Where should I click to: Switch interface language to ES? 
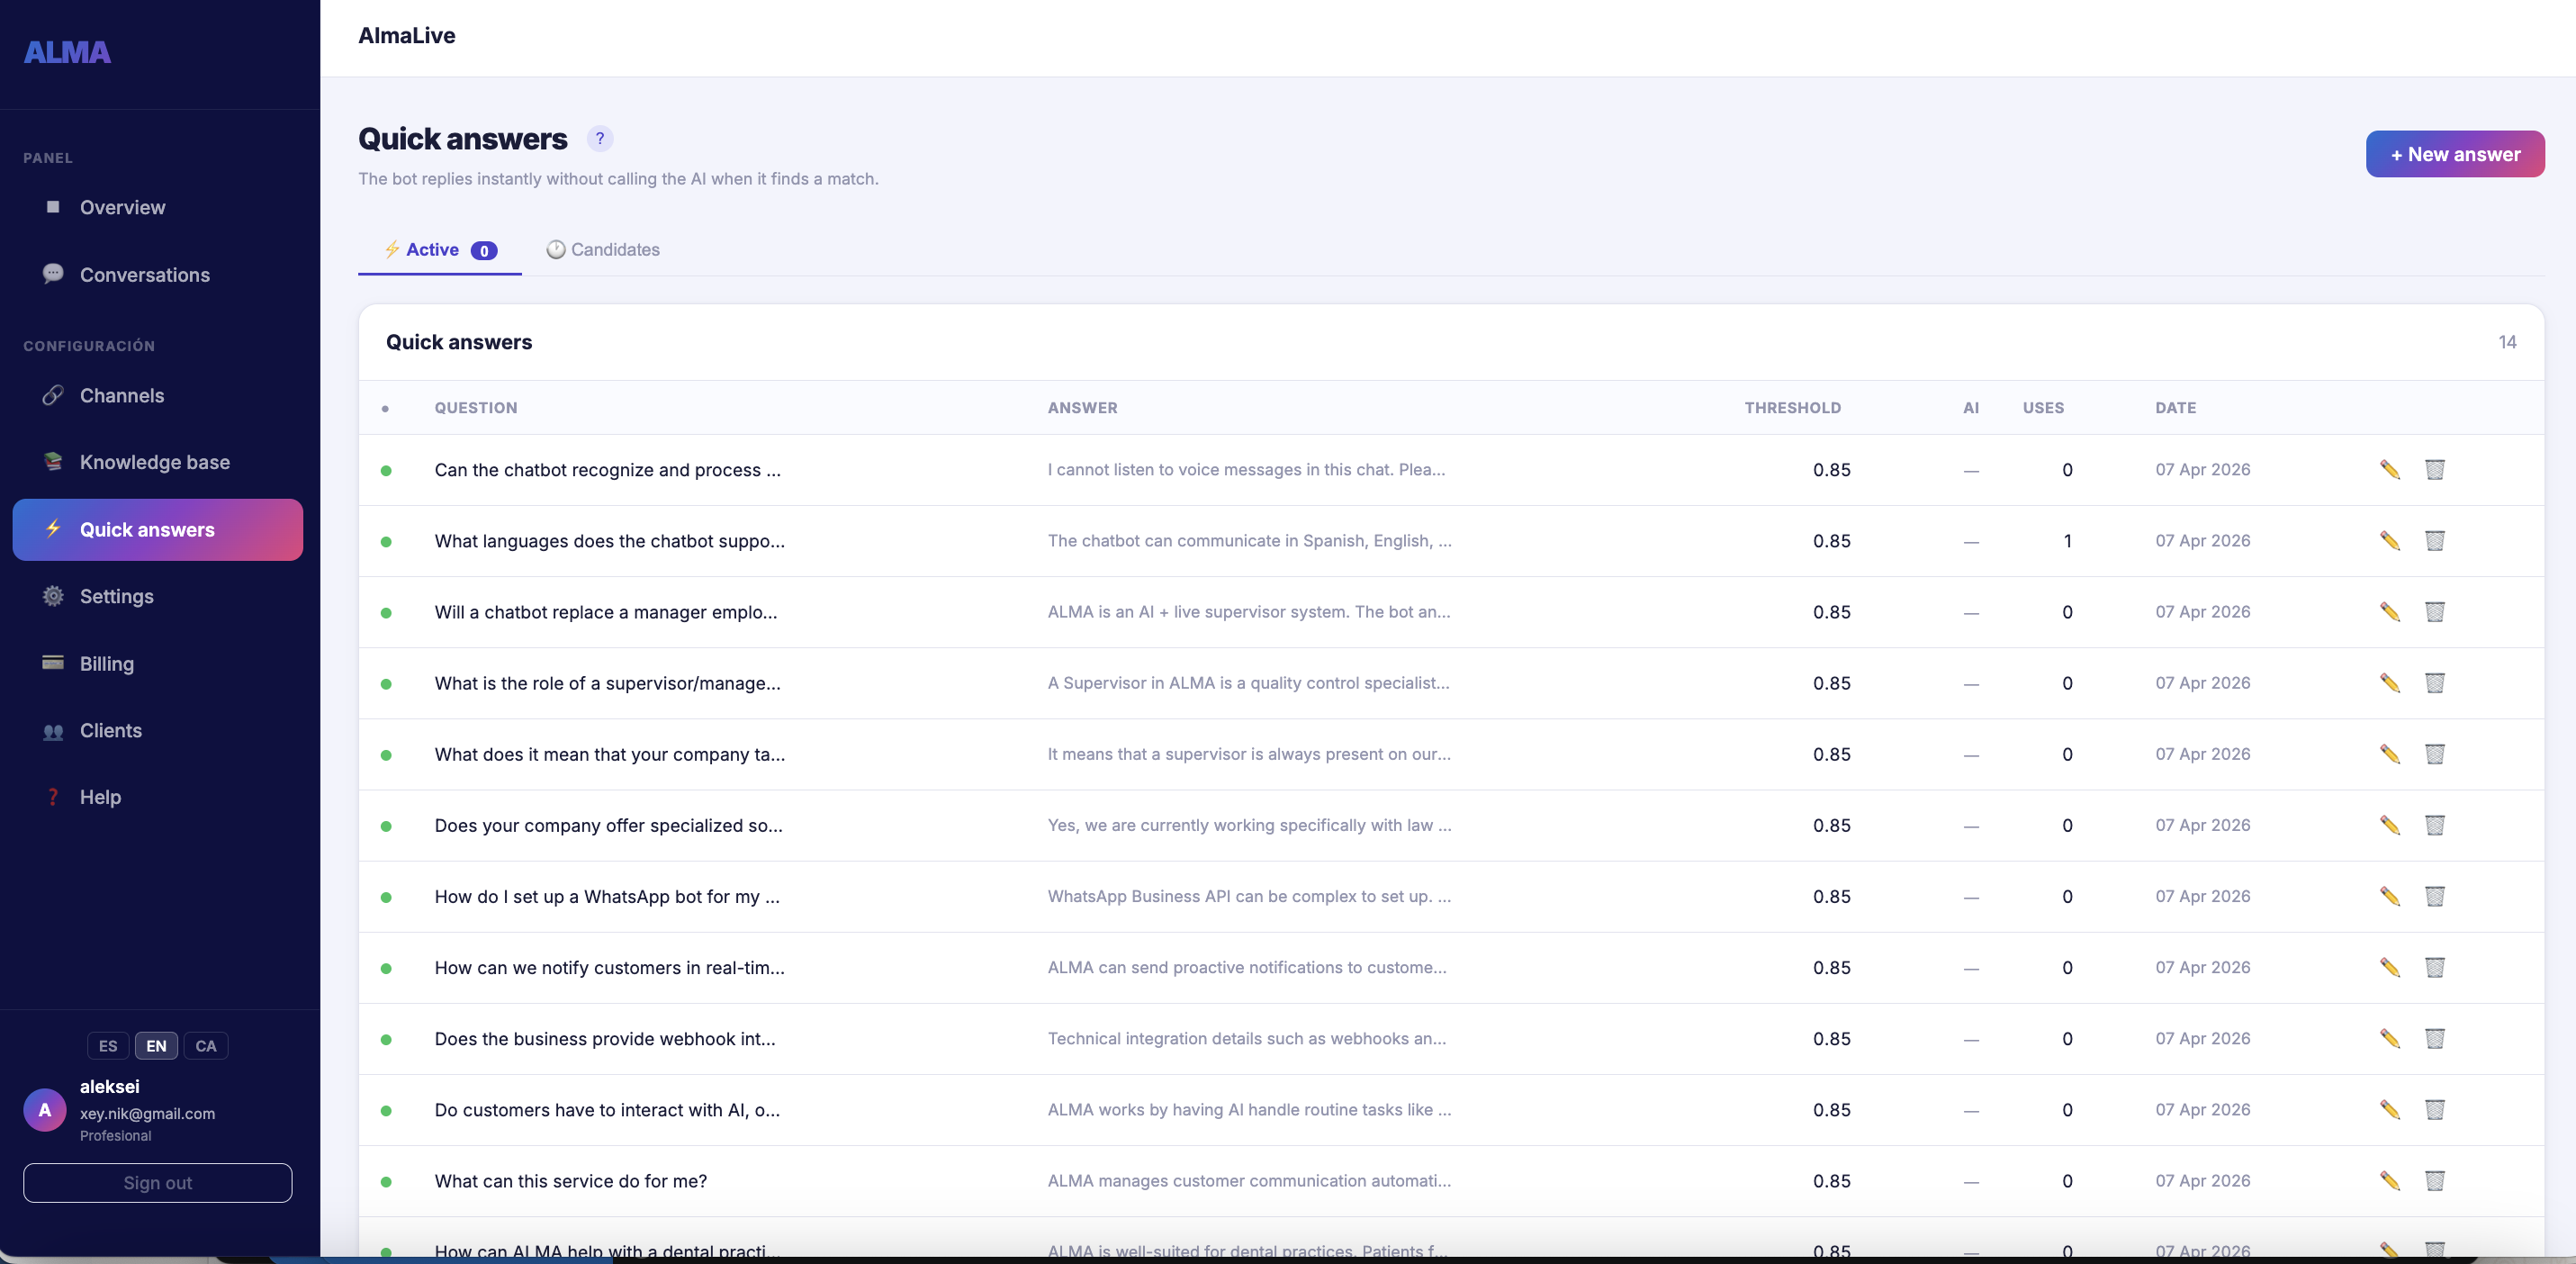(108, 1046)
